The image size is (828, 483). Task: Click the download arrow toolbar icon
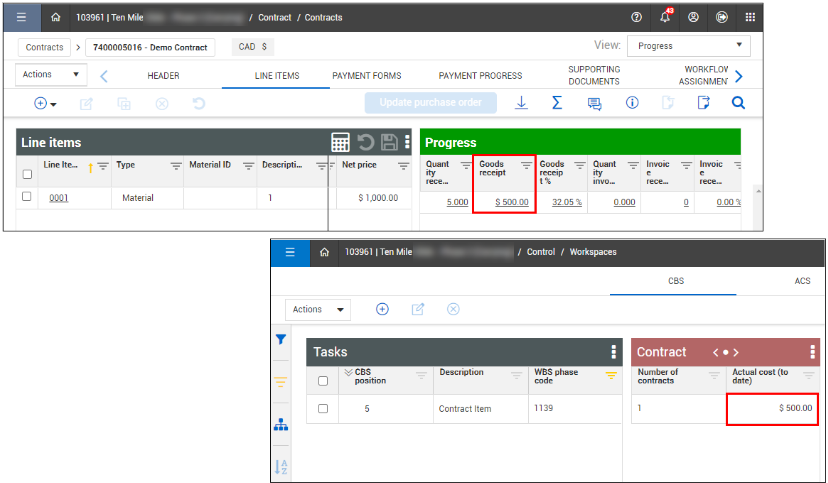(x=521, y=103)
